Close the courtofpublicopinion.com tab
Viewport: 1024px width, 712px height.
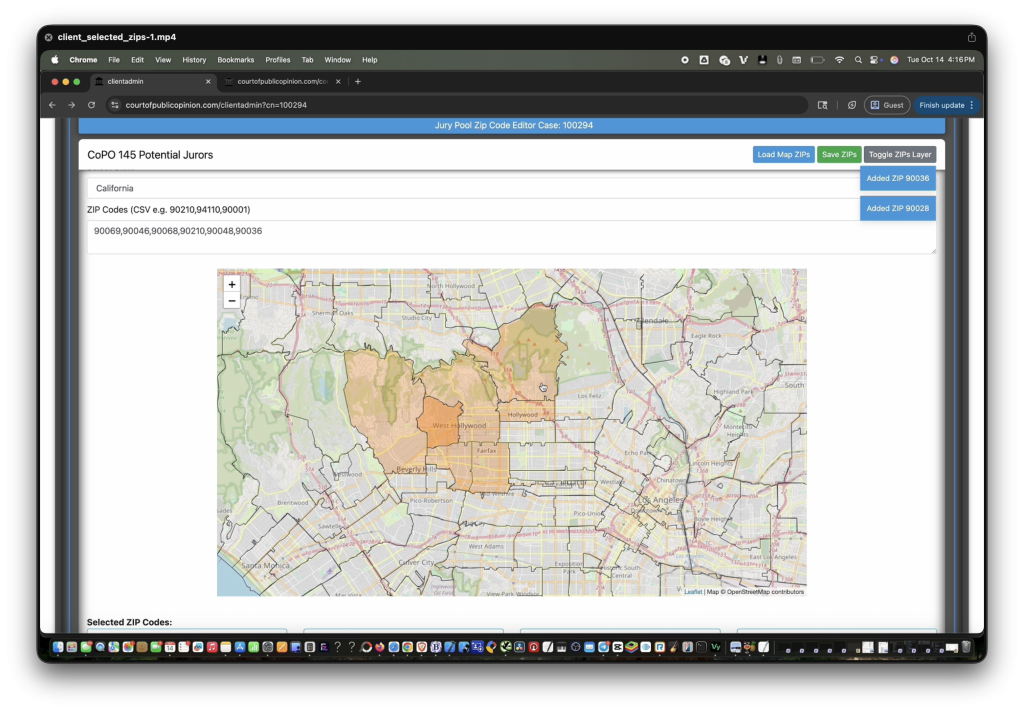click(338, 82)
